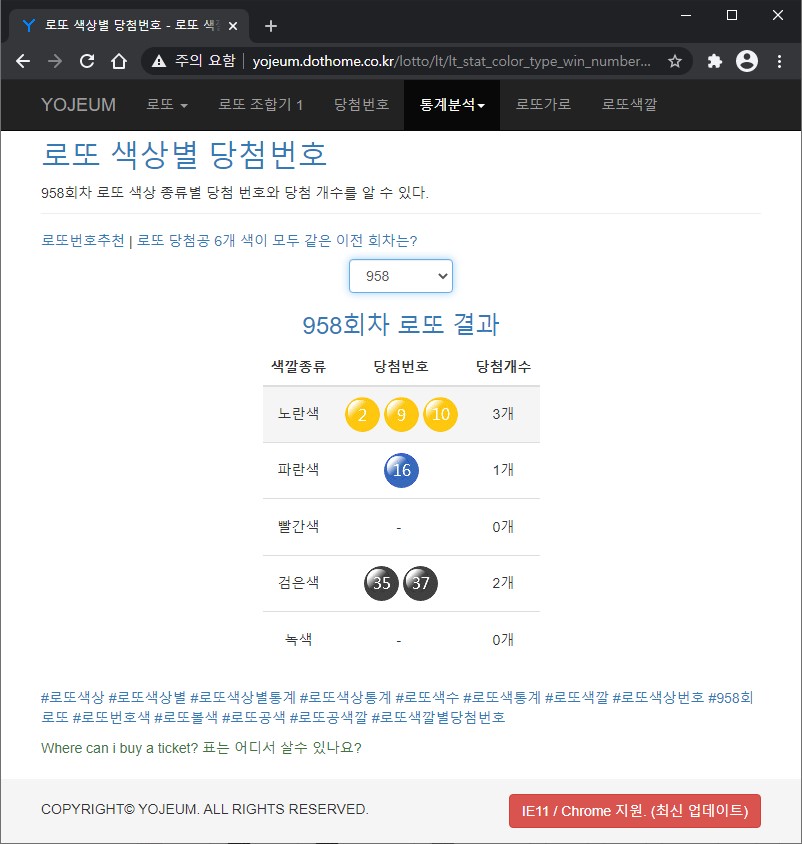Screen dimensions: 802x844
Task: Reload the page with refresh icon
Action: point(87,61)
